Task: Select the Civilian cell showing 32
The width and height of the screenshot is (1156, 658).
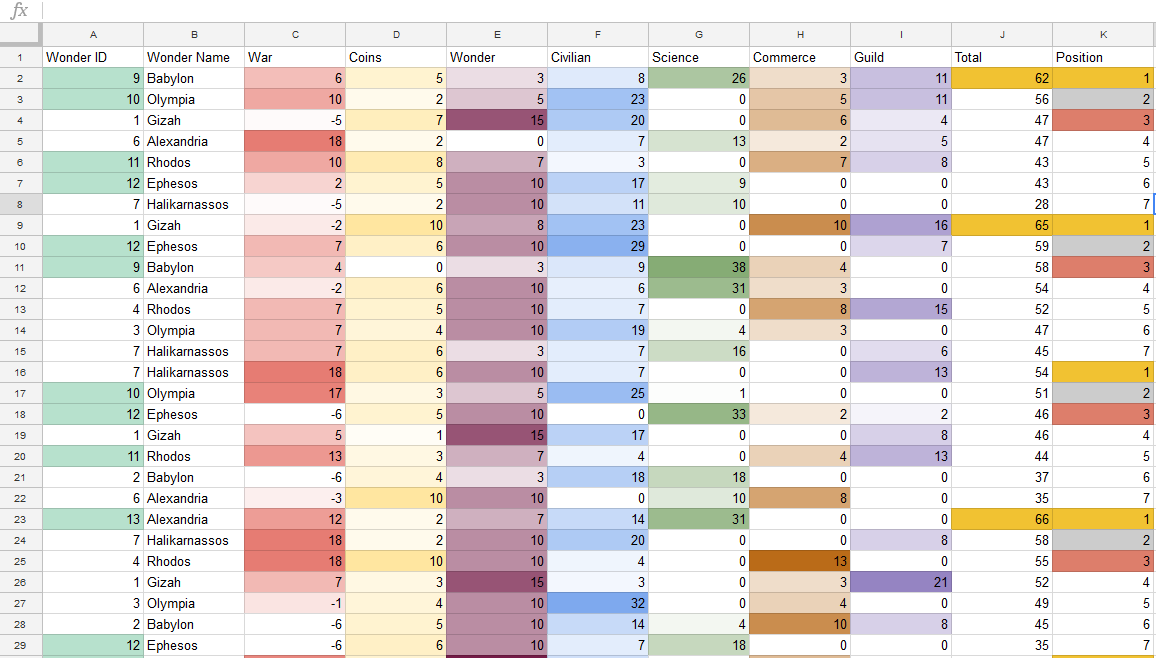Action: [x=598, y=603]
